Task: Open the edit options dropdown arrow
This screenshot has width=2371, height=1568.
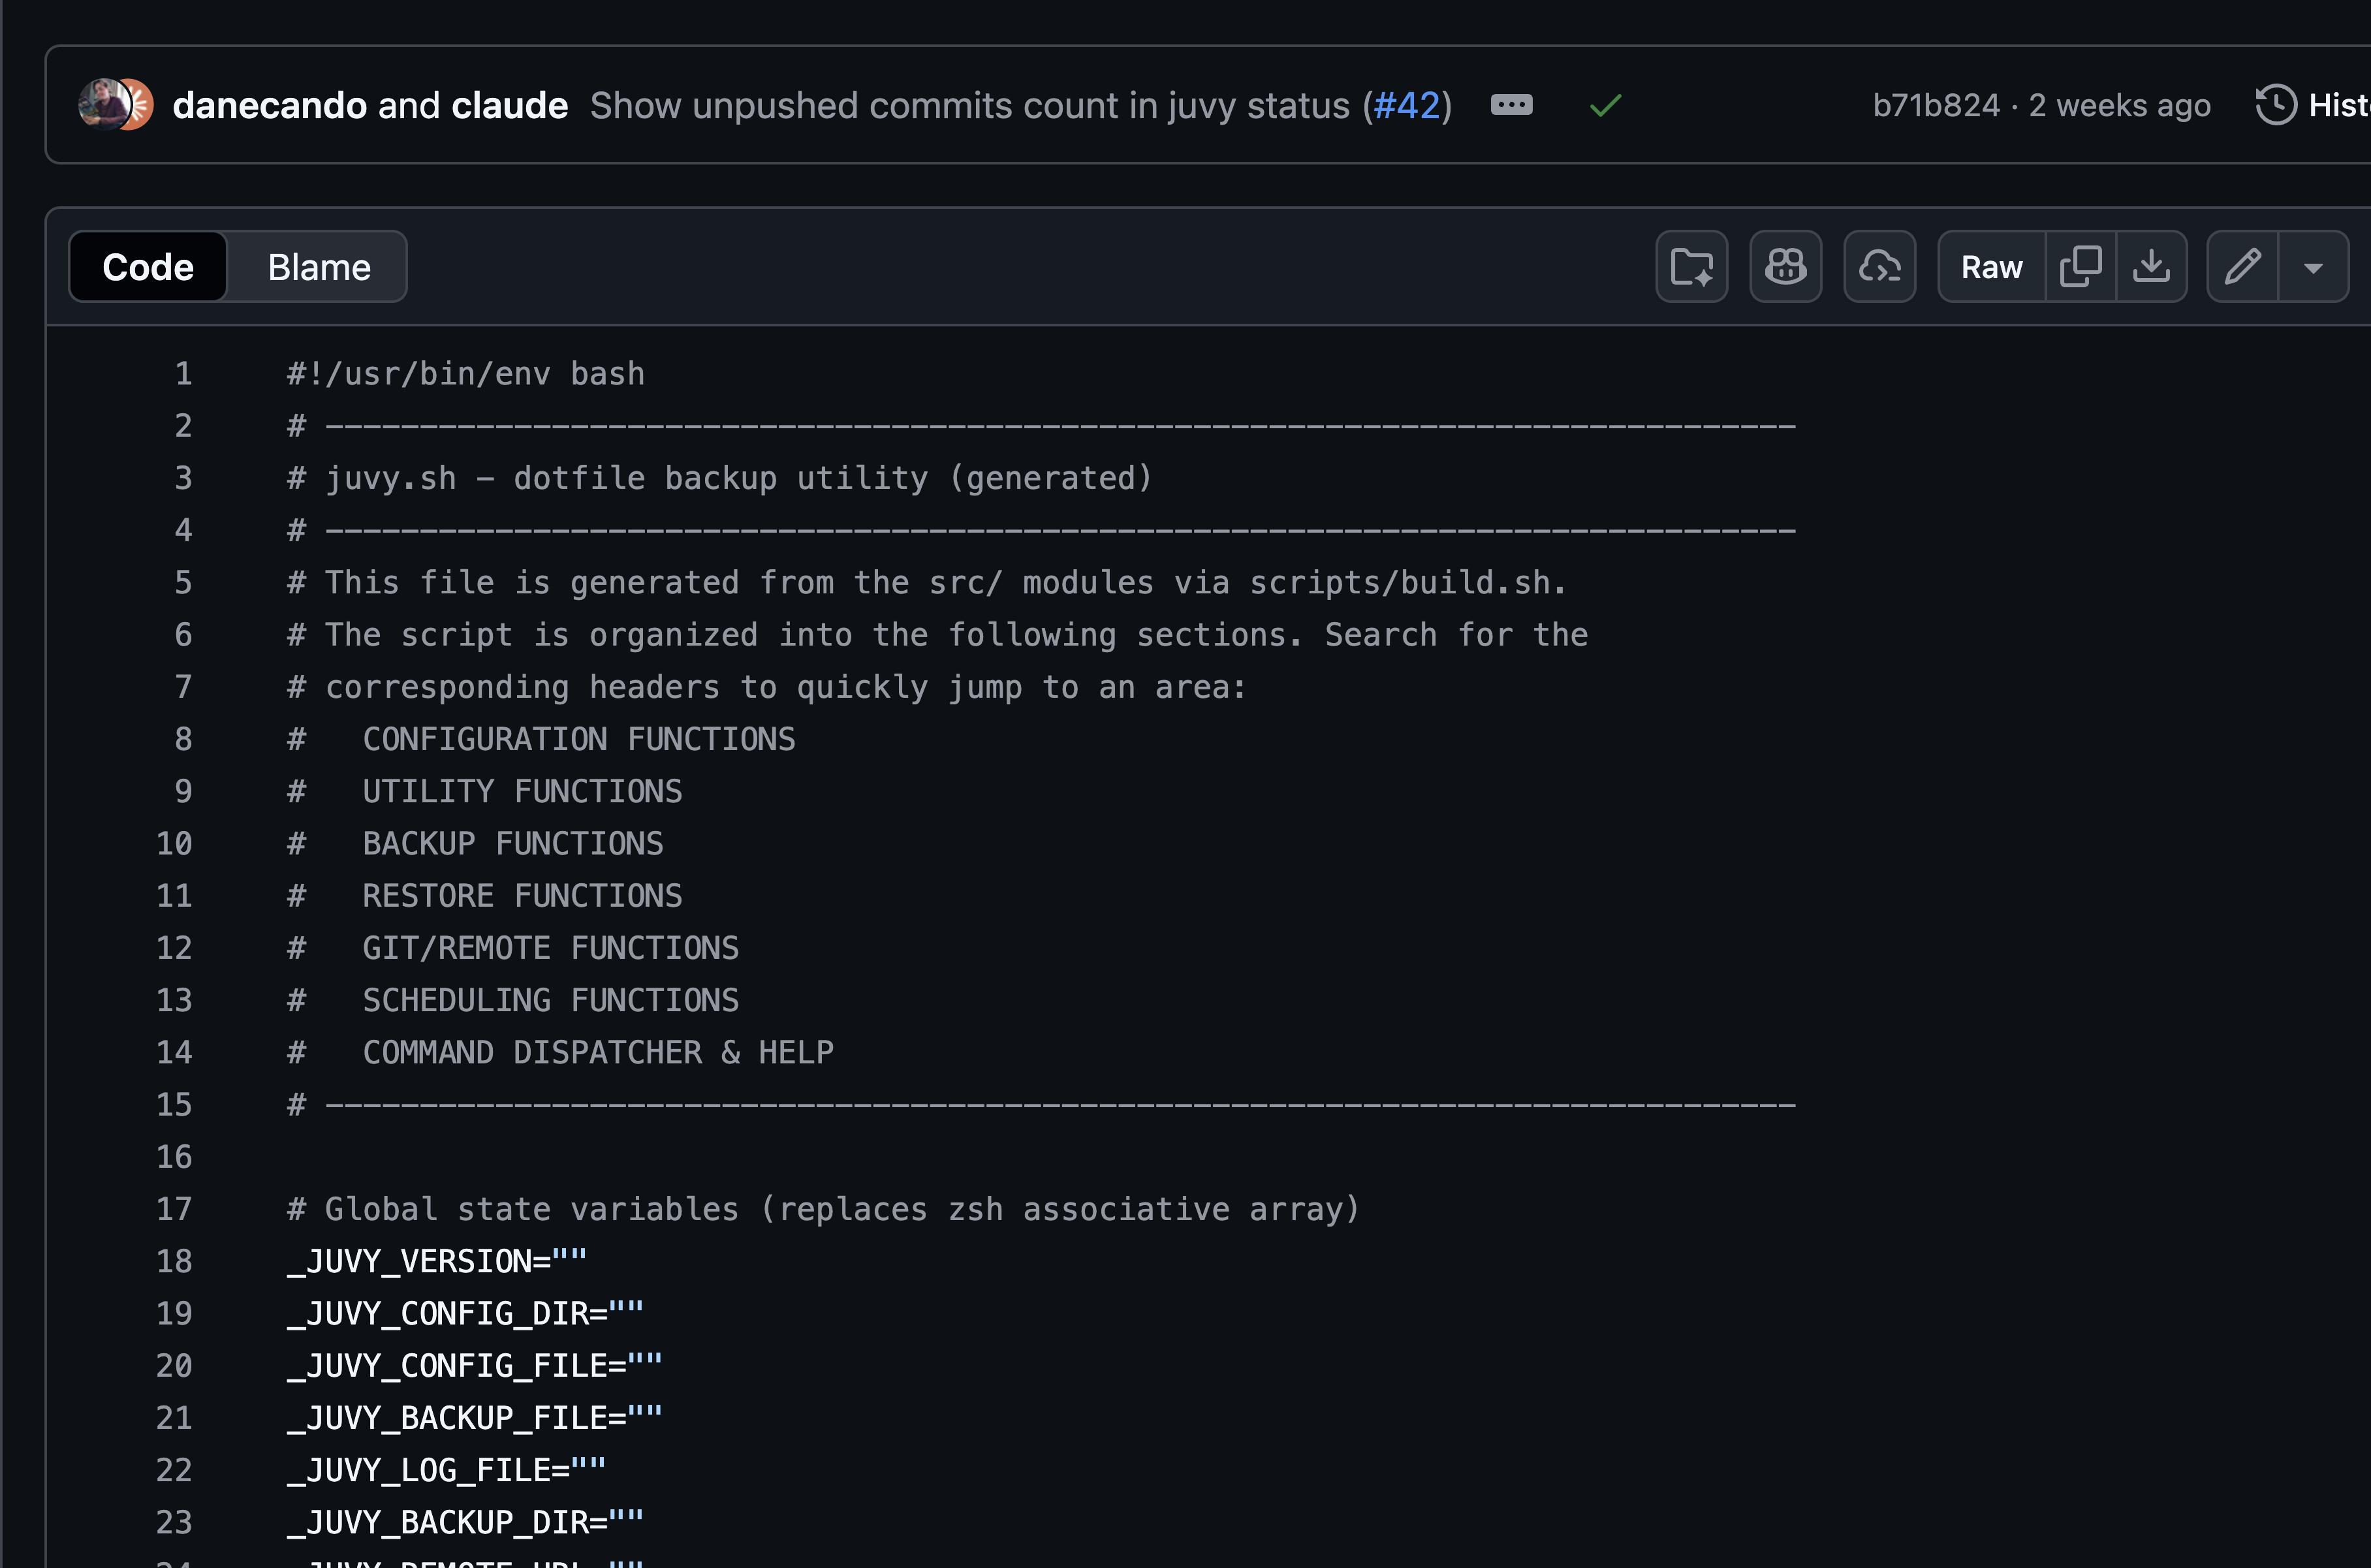Action: (x=2314, y=266)
